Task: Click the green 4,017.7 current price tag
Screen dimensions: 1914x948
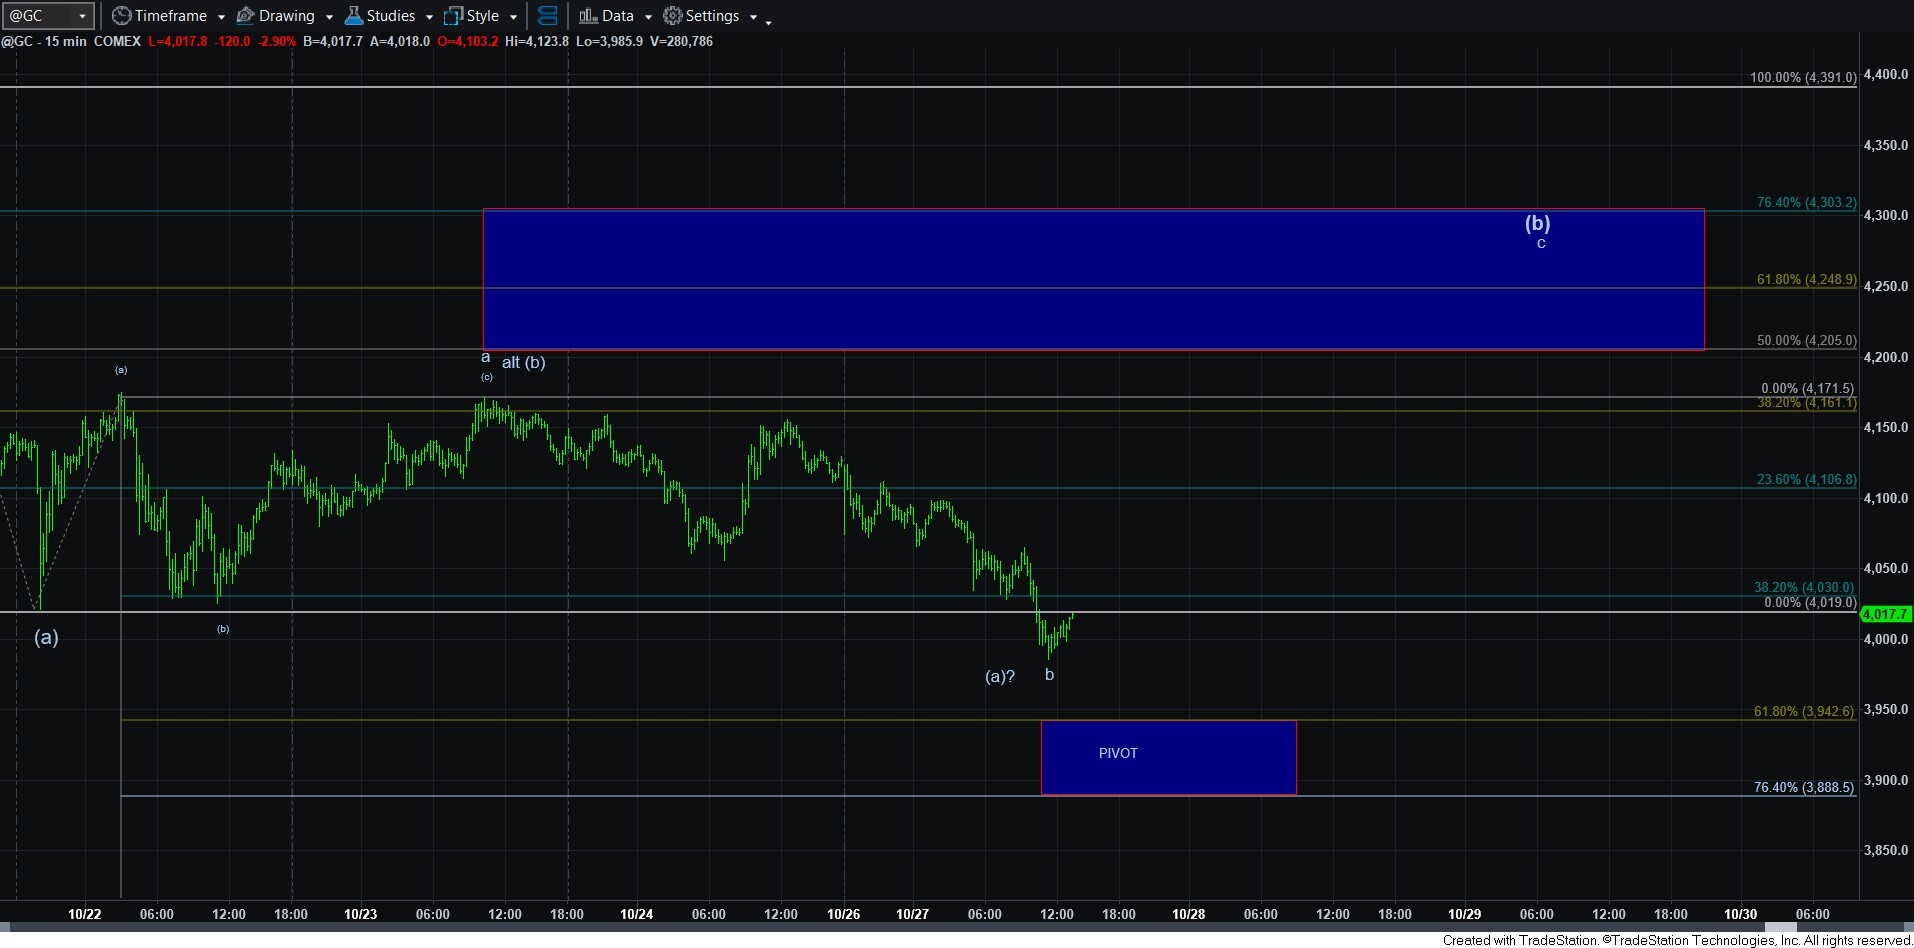Action: (x=1886, y=614)
